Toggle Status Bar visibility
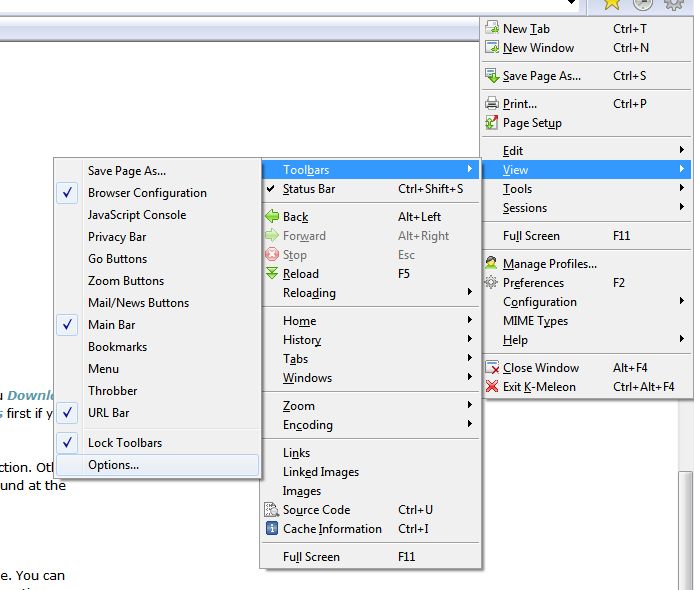The width and height of the screenshot is (694, 590). [x=370, y=189]
